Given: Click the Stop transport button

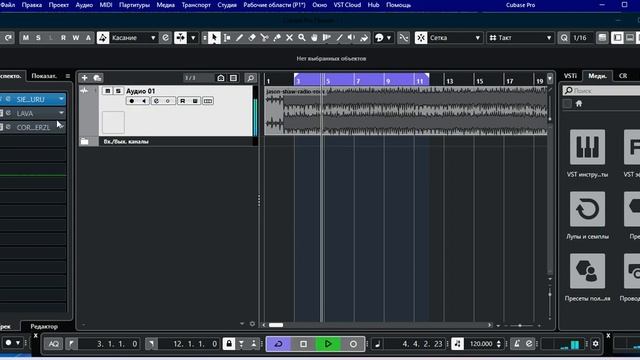Looking at the screenshot, I should (x=303, y=344).
